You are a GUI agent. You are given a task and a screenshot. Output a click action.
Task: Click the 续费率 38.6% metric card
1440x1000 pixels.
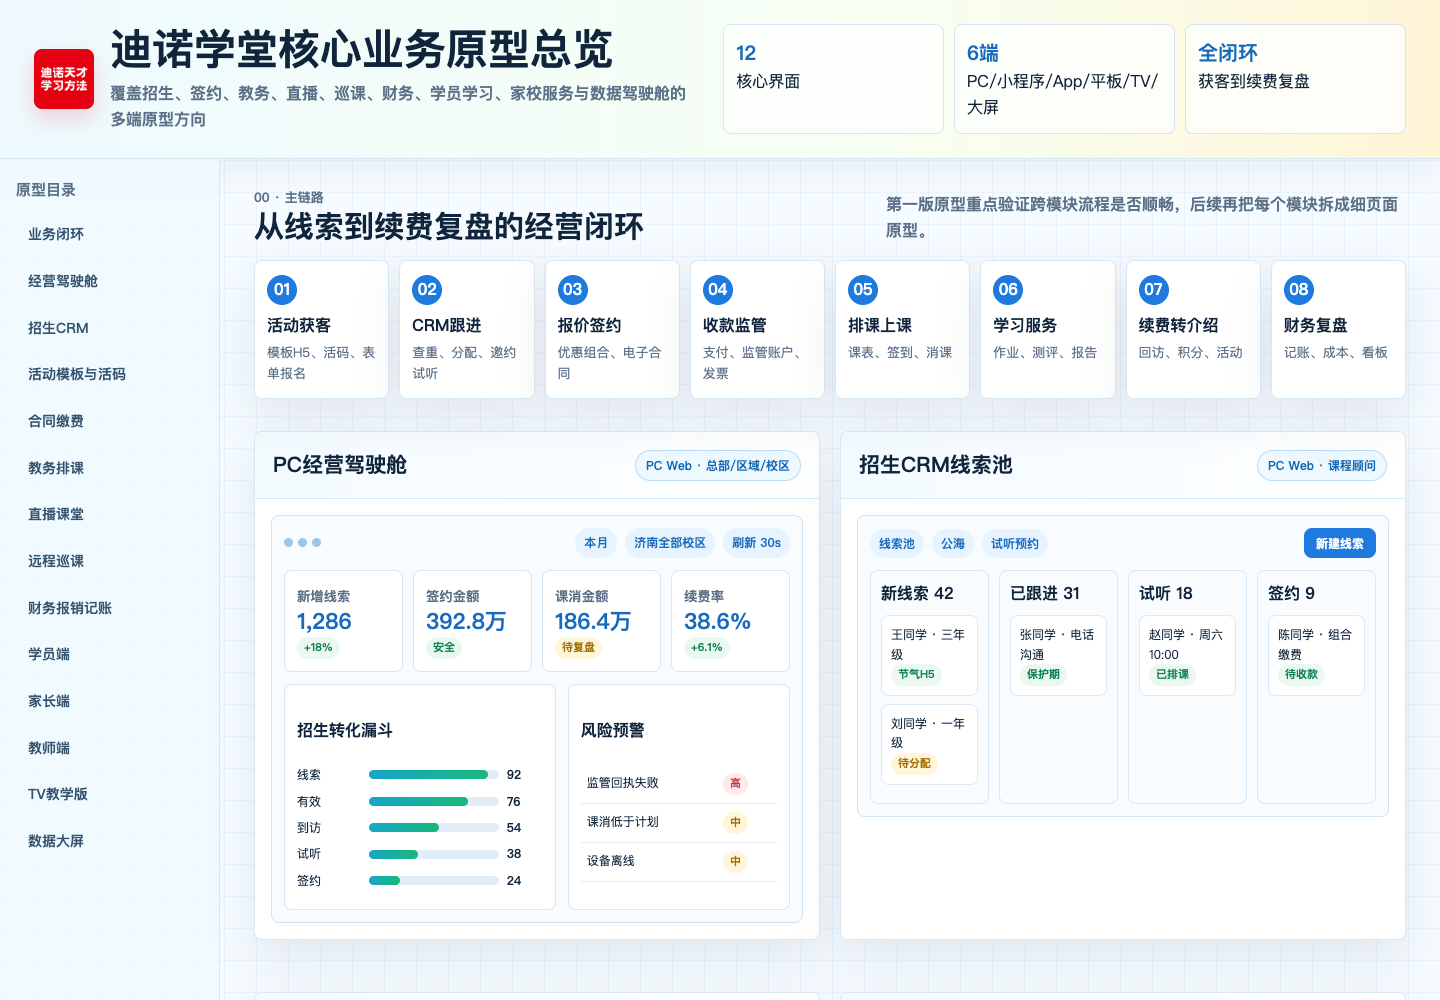[x=730, y=621]
